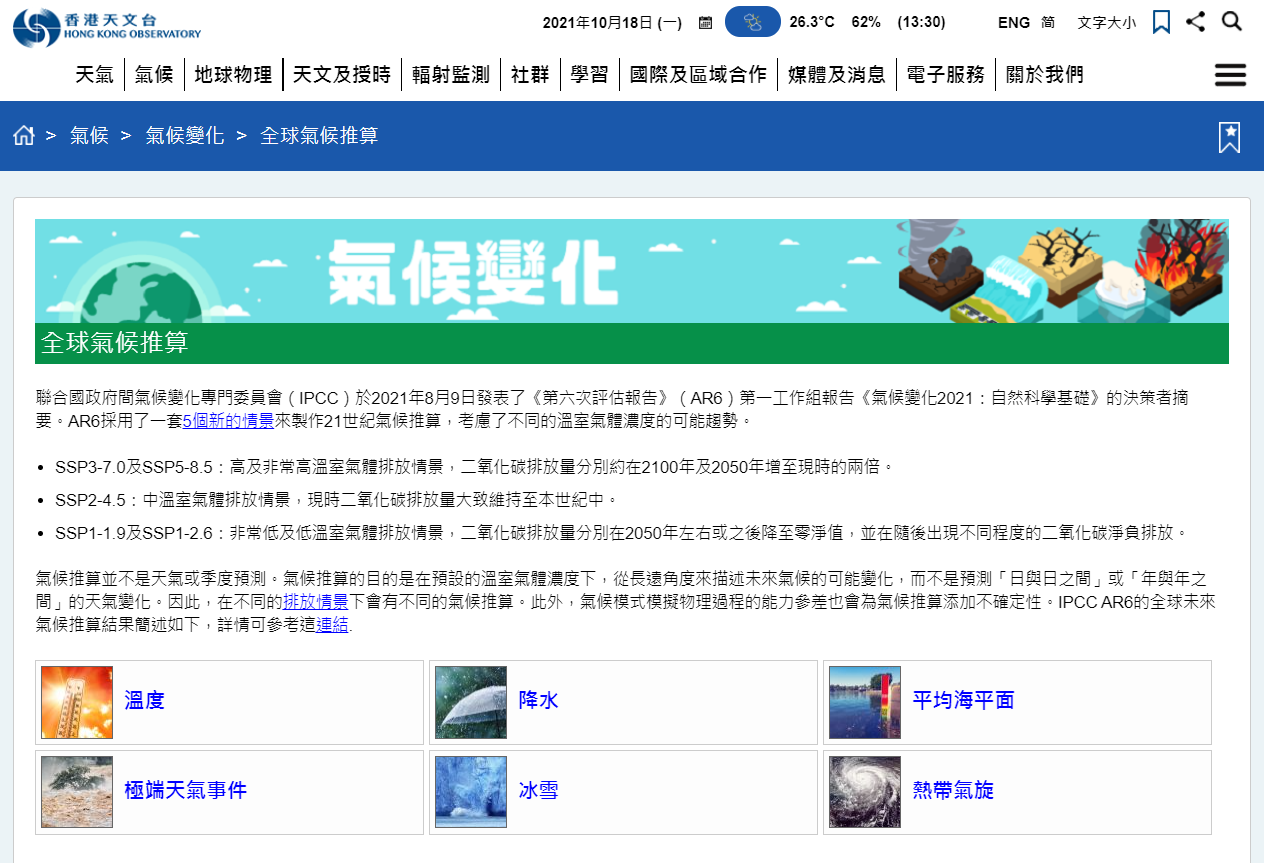
Task: Switch language to ENG
Action: [1013, 23]
